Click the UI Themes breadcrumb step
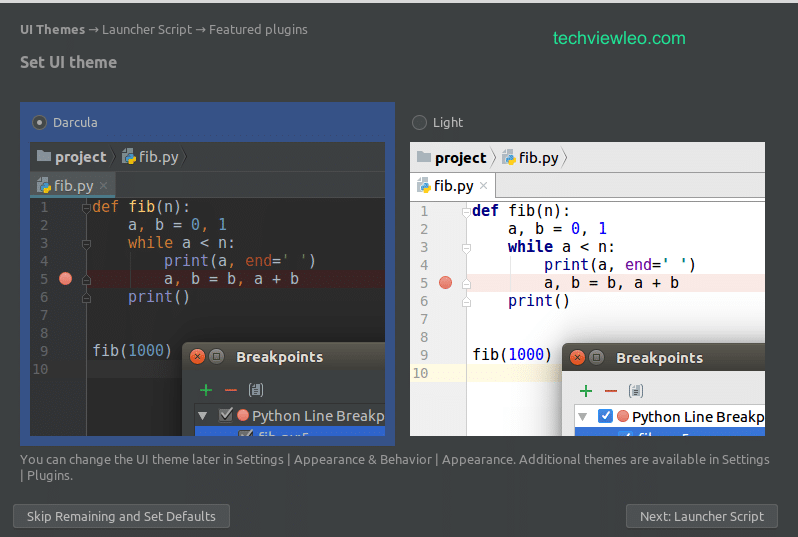The height and width of the screenshot is (537, 798). 52,30
